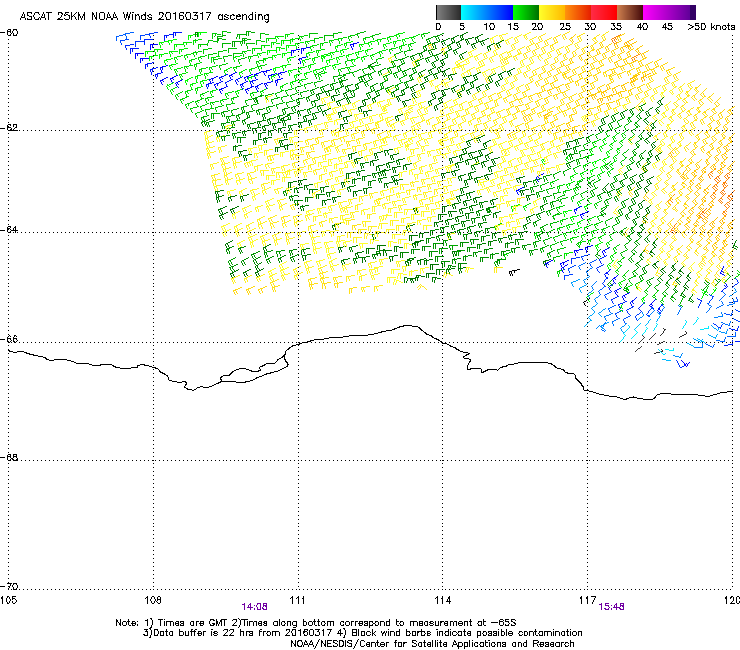The image size is (740, 650).
Task: Click the 14:08 swath time label
Action: click(x=254, y=607)
